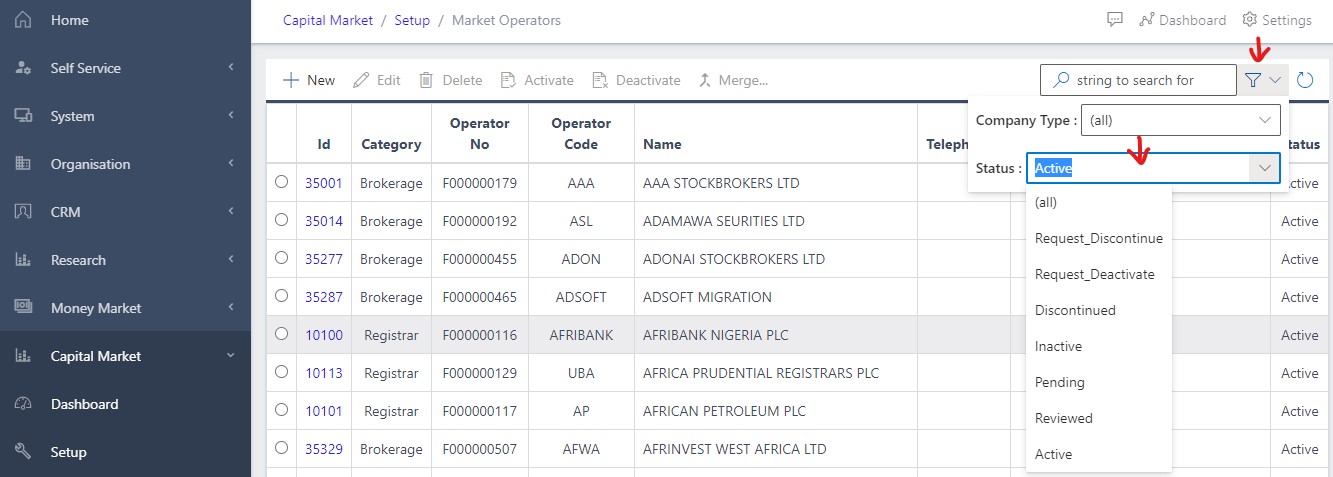This screenshot has width=1333, height=477.
Task: Choose Inactive status option
Action: coord(1099,346)
